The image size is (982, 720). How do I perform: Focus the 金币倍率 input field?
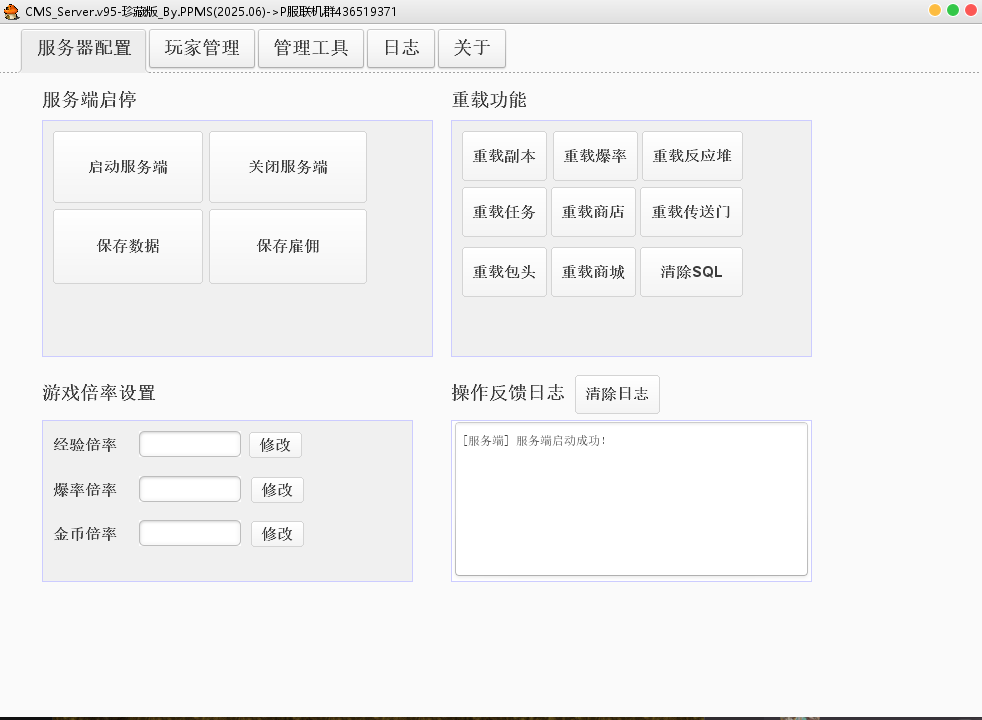click(190, 533)
